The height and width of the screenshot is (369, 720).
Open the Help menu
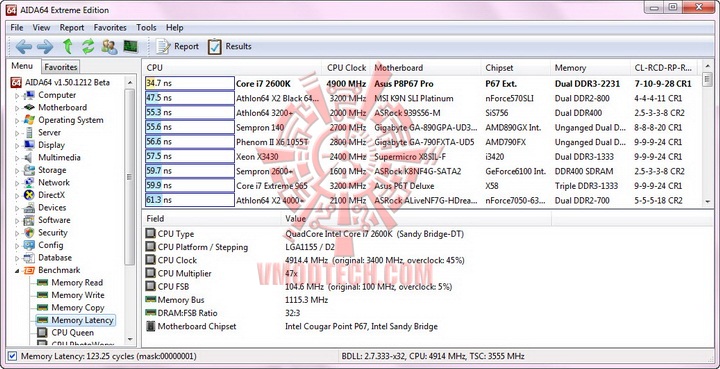click(x=174, y=28)
